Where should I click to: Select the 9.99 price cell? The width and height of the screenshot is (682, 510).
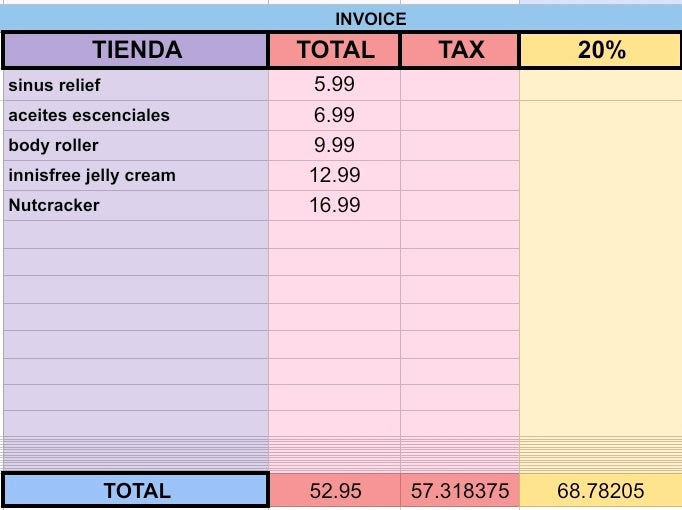pos(334,145)
